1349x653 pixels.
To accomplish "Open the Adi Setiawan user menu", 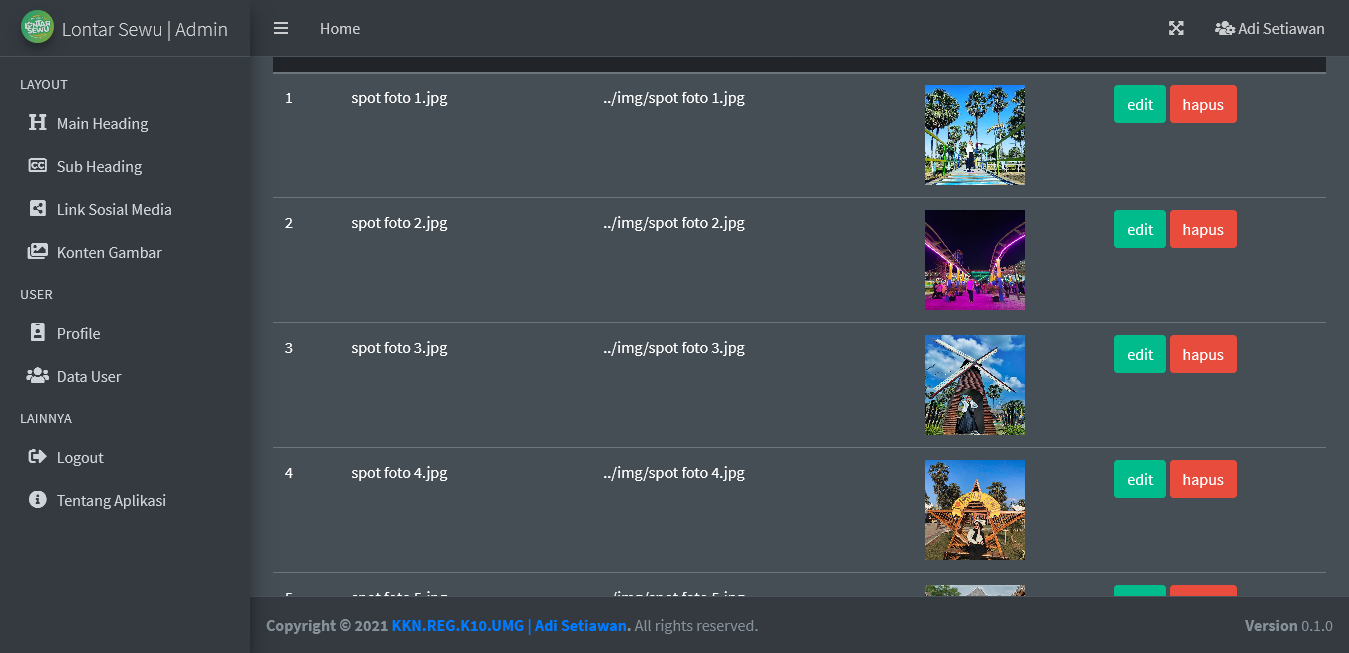I will coord(1269,28).
